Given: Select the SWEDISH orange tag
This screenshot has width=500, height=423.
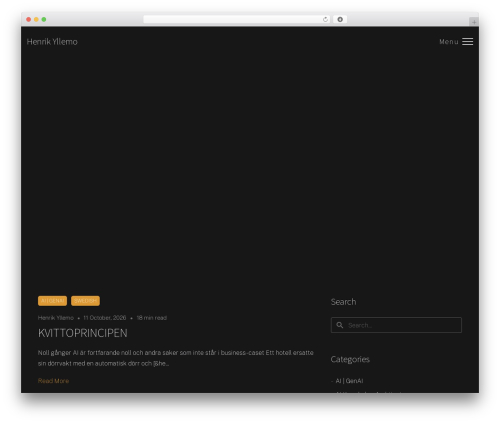Looking at the screenshot, I should pyautogui.click(x=85, y=301).
